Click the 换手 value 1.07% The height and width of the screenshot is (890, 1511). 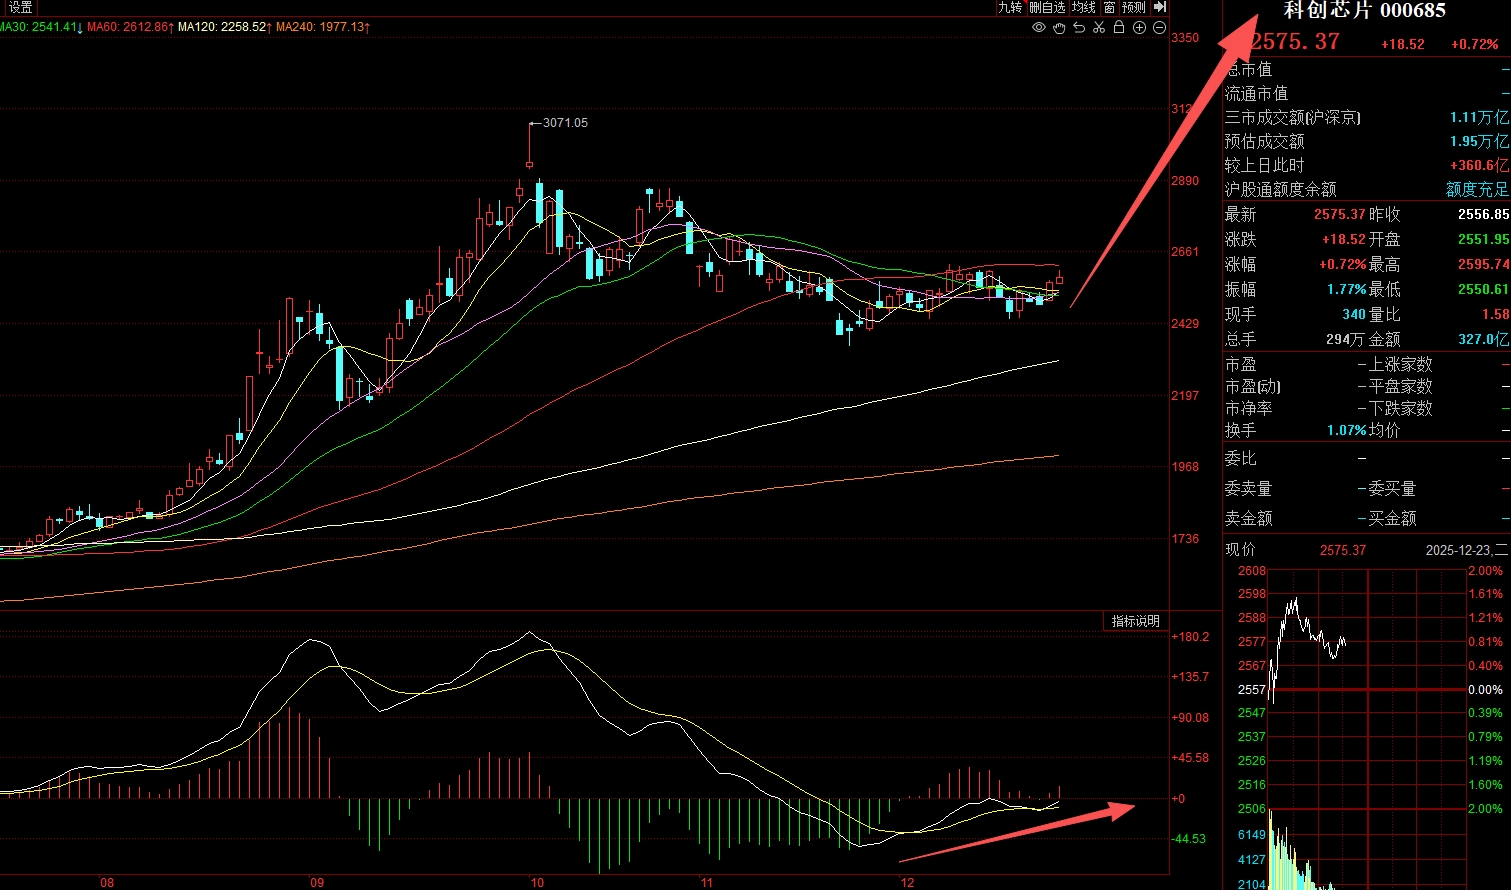coord(1346,430)
